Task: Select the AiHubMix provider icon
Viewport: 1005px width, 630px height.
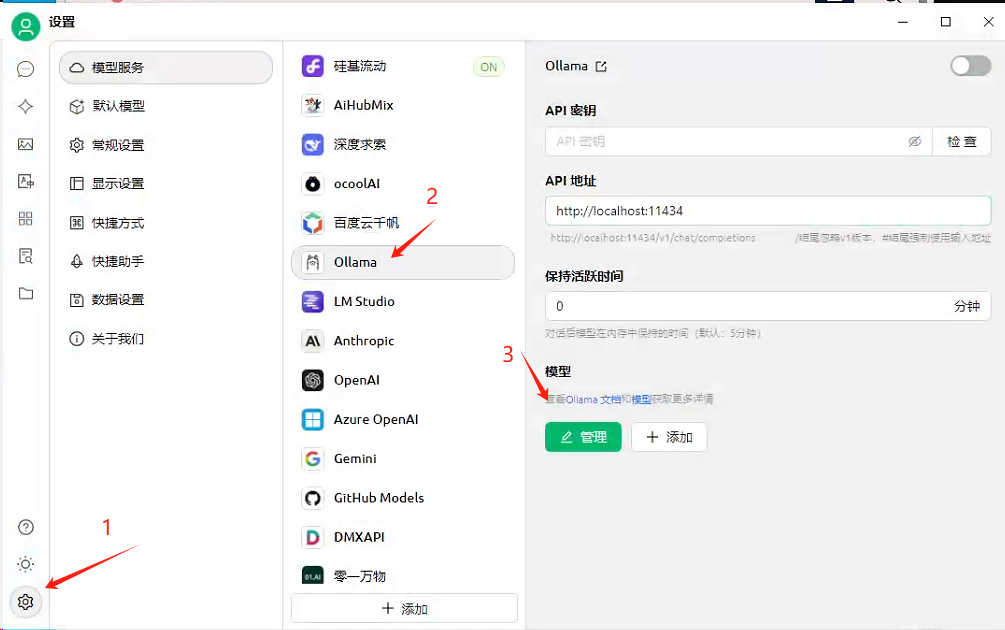Action: pos(313,105)
